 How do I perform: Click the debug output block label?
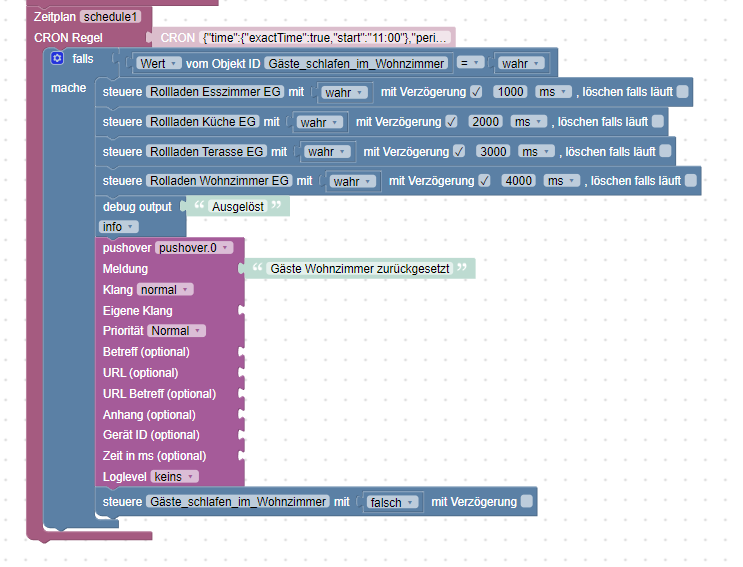(137, 207)
